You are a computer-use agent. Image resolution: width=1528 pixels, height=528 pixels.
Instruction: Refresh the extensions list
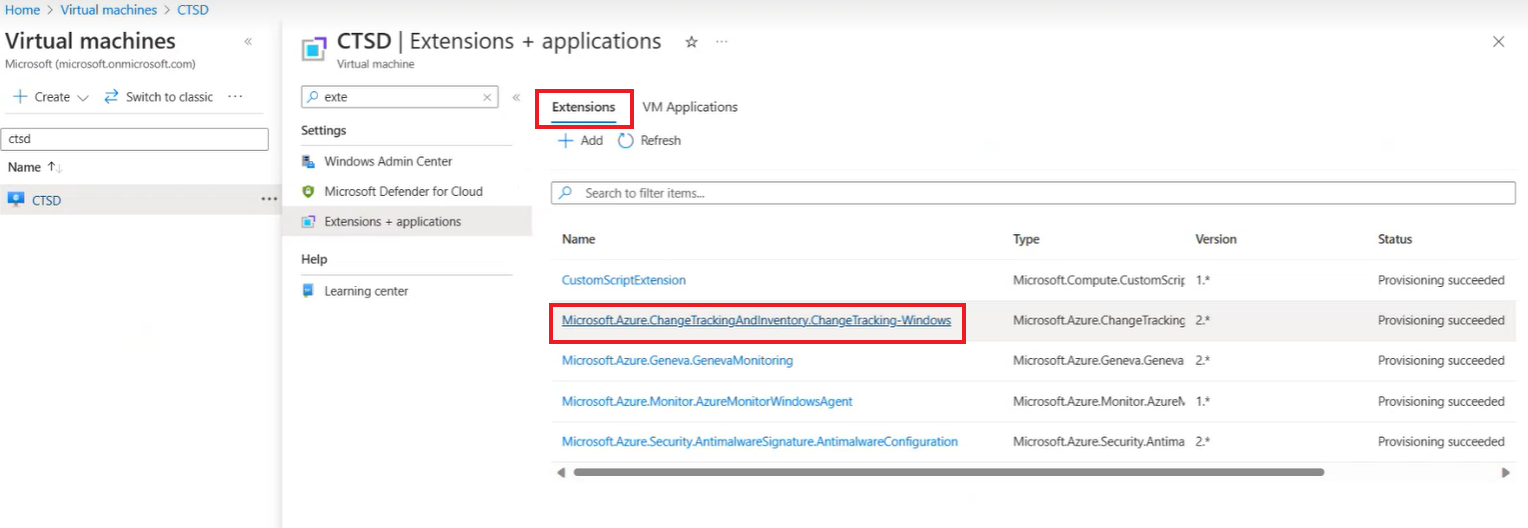coord(650,141)
